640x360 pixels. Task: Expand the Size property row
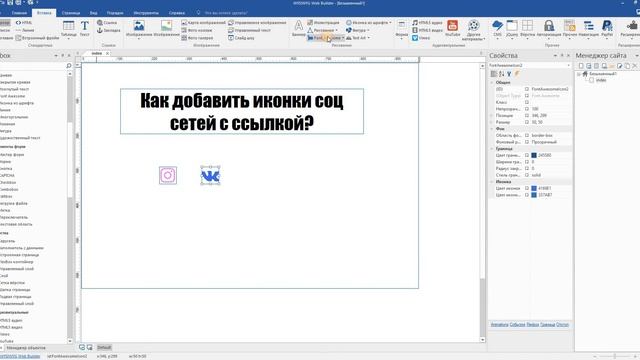click(x=491, y=122)
